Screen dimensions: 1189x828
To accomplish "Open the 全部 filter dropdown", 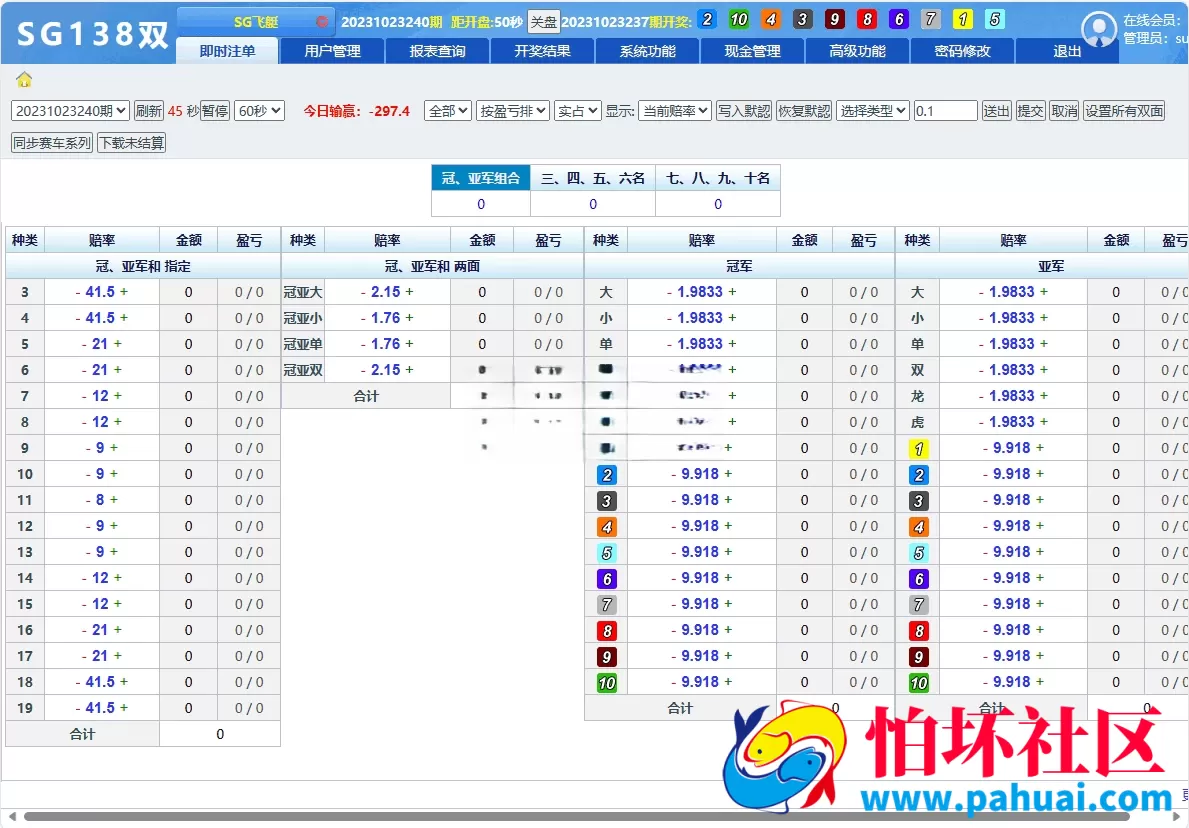I will [x=448, y=111].
